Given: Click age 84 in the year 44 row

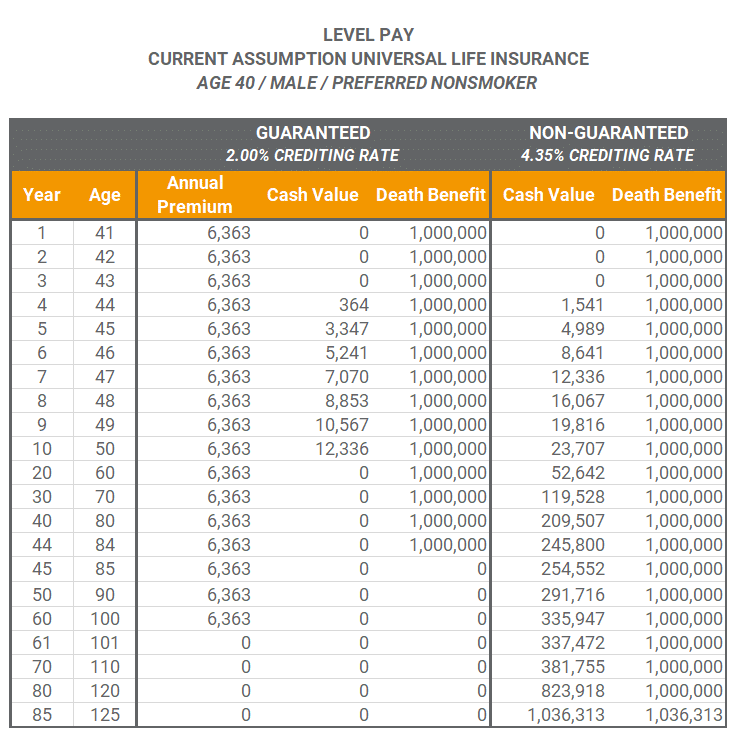Looking at the screenshot, I should [105, 544].
